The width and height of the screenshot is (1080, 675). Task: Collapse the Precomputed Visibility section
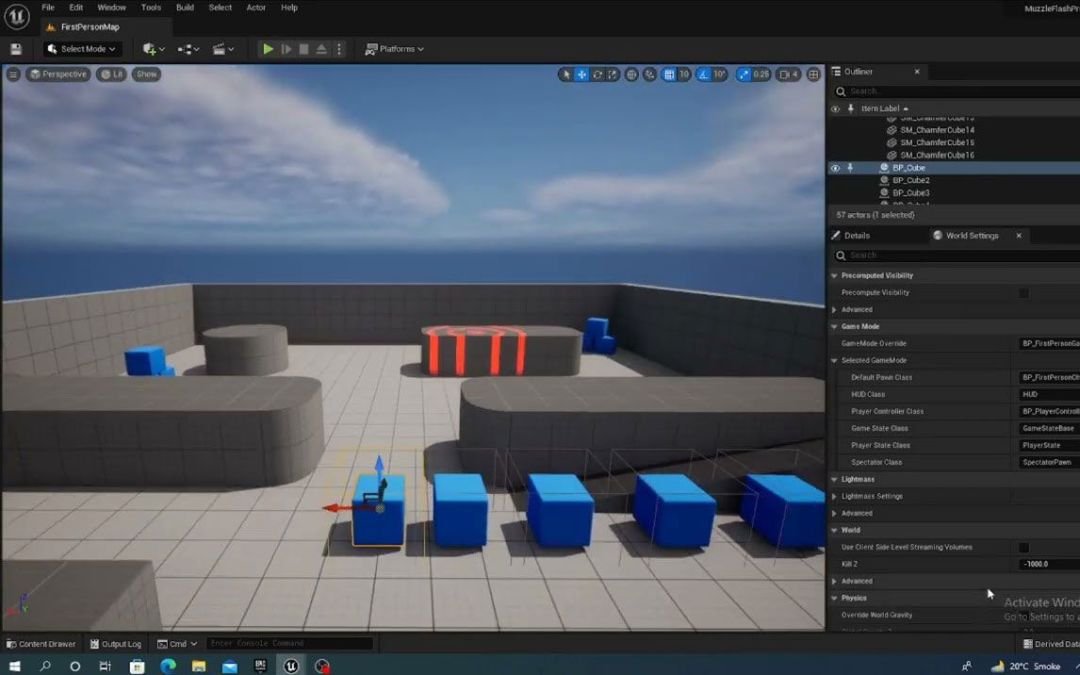click(x=834, y=276)
